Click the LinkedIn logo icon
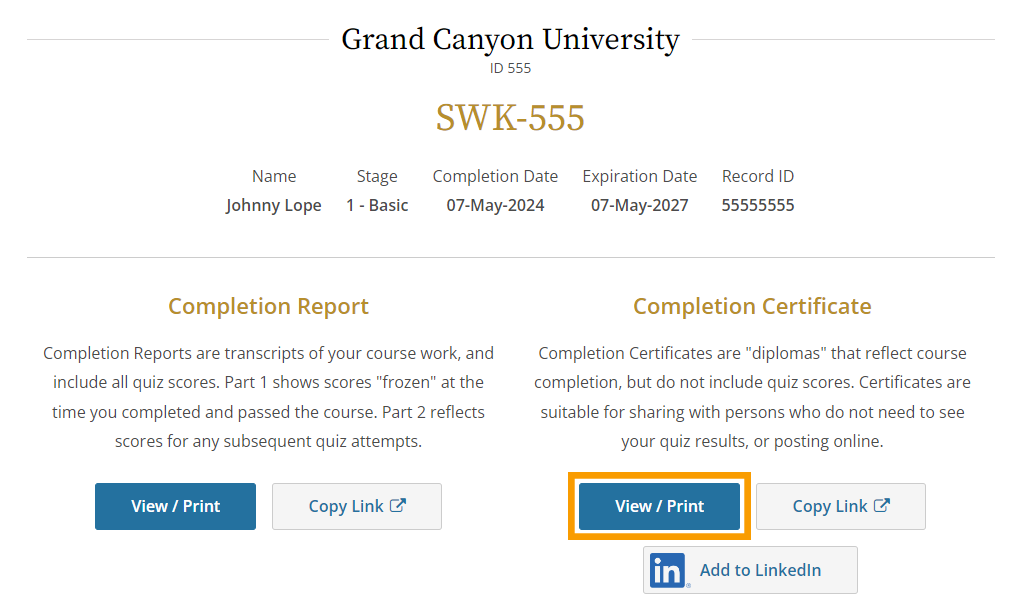Viewport: 1023px width, 614px height. pyautogui.click(x=667, y=570)
